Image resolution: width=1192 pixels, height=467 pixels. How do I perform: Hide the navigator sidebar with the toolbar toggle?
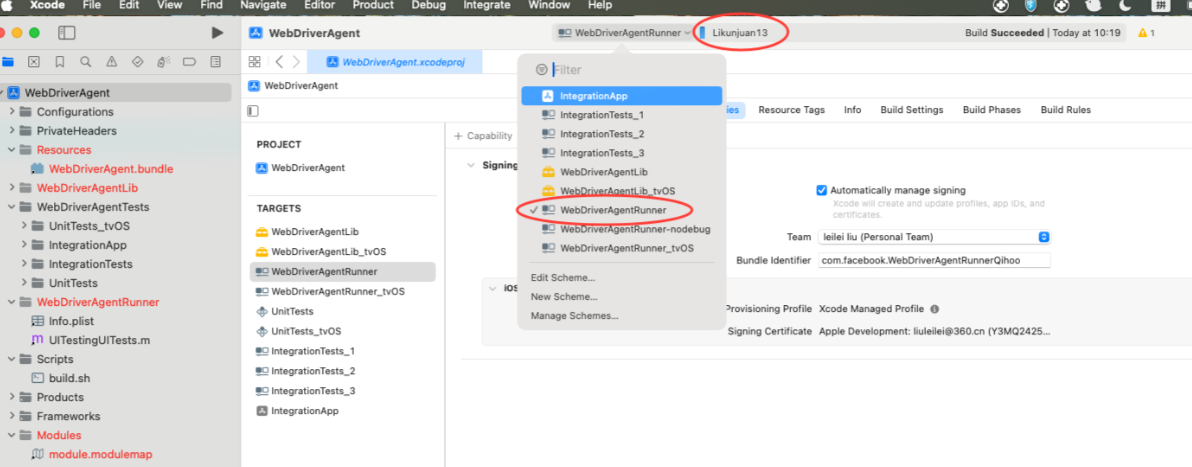click(67, 33)
